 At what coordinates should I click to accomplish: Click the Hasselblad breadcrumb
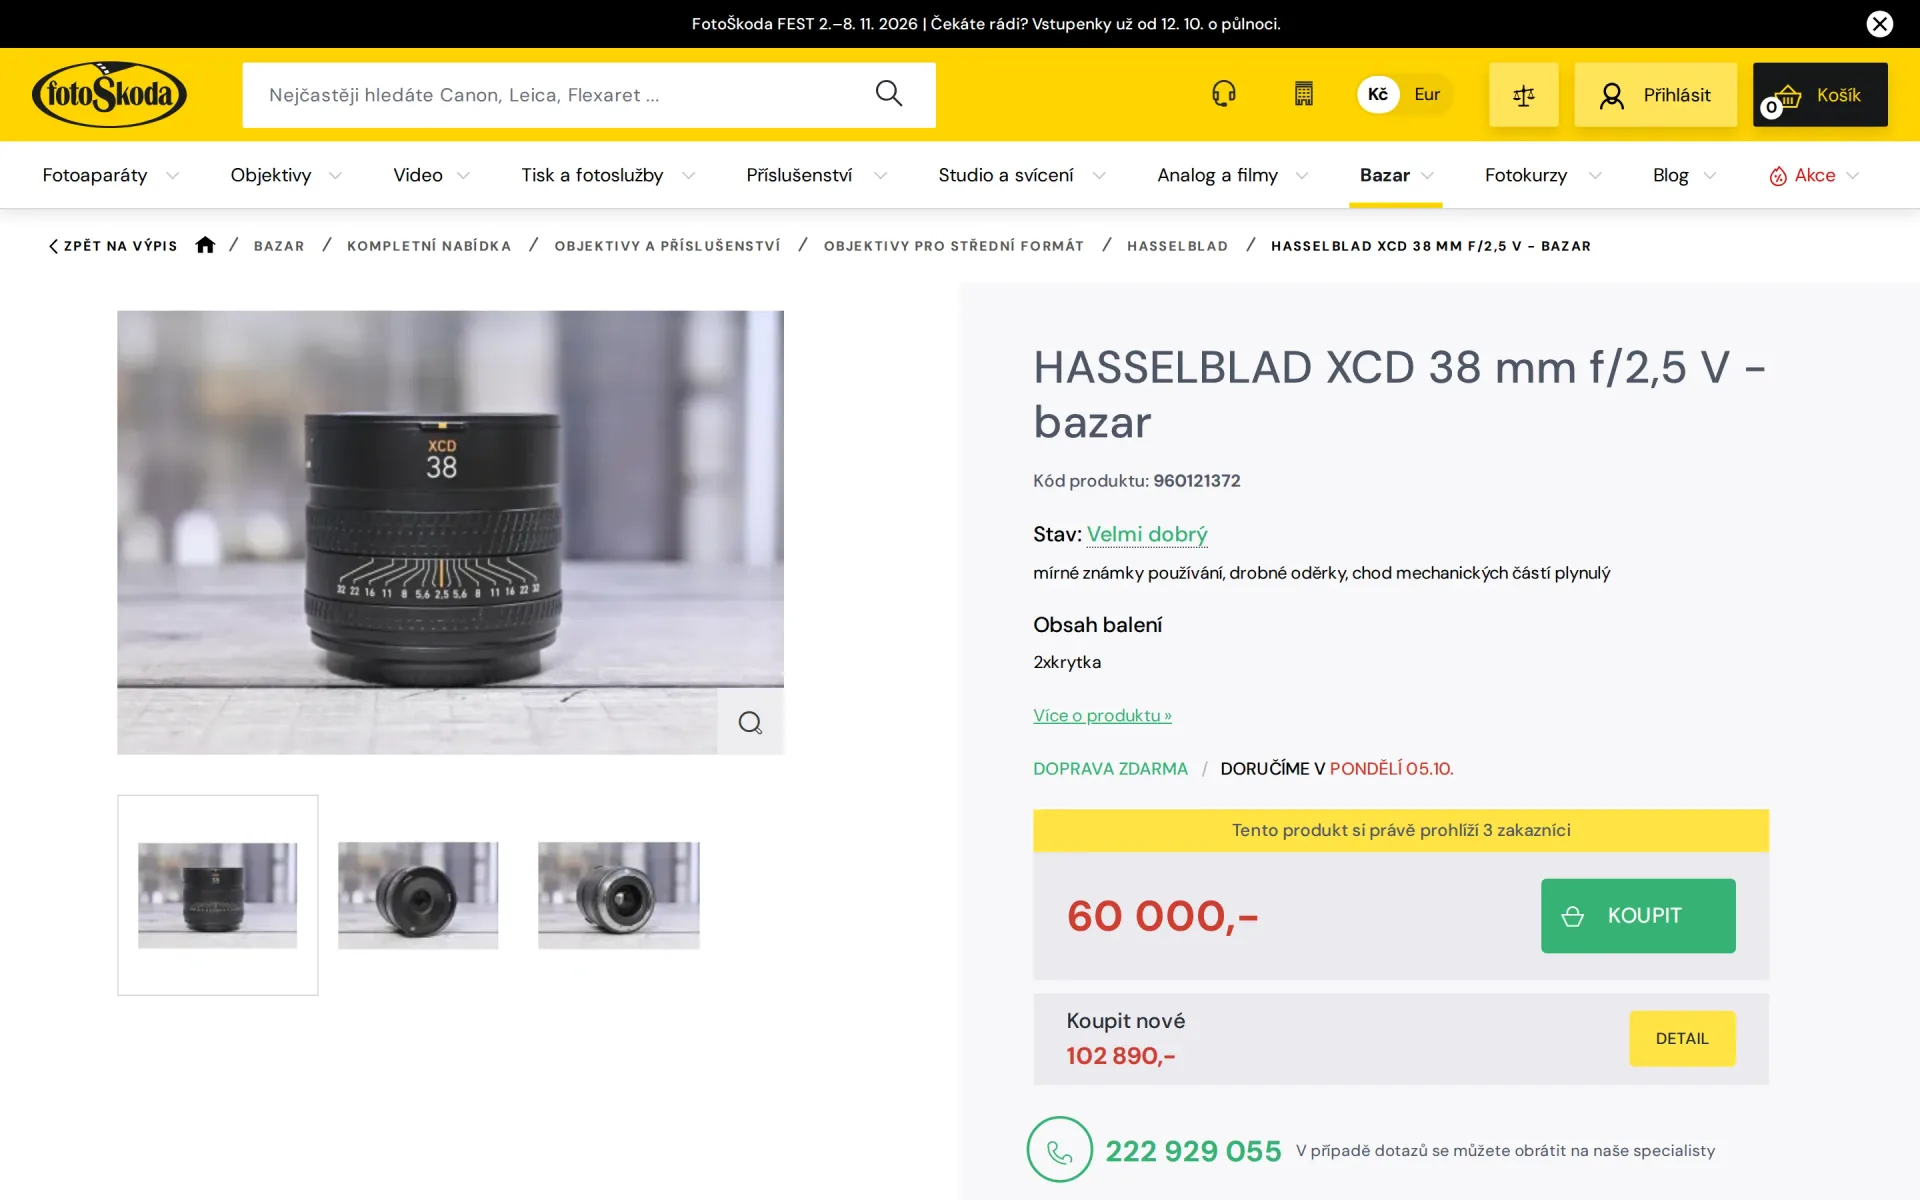tap(1177, 246)
